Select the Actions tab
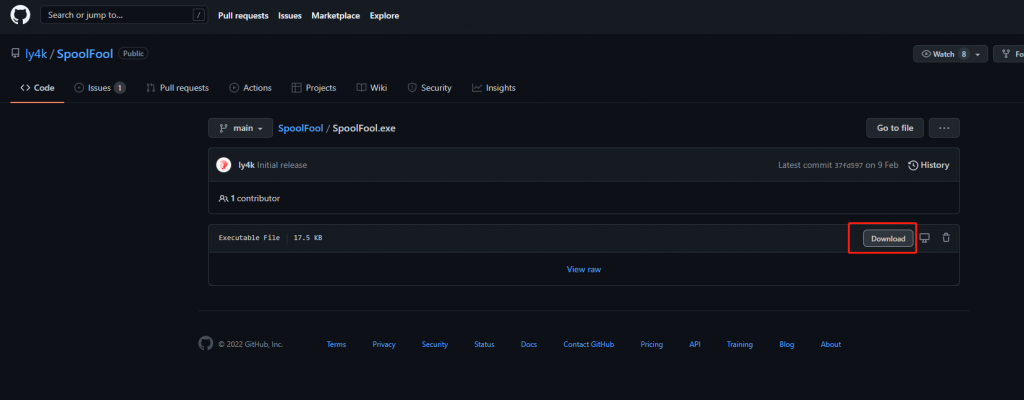The height and width of the screenshot is (400, 1024). (250, 88)
